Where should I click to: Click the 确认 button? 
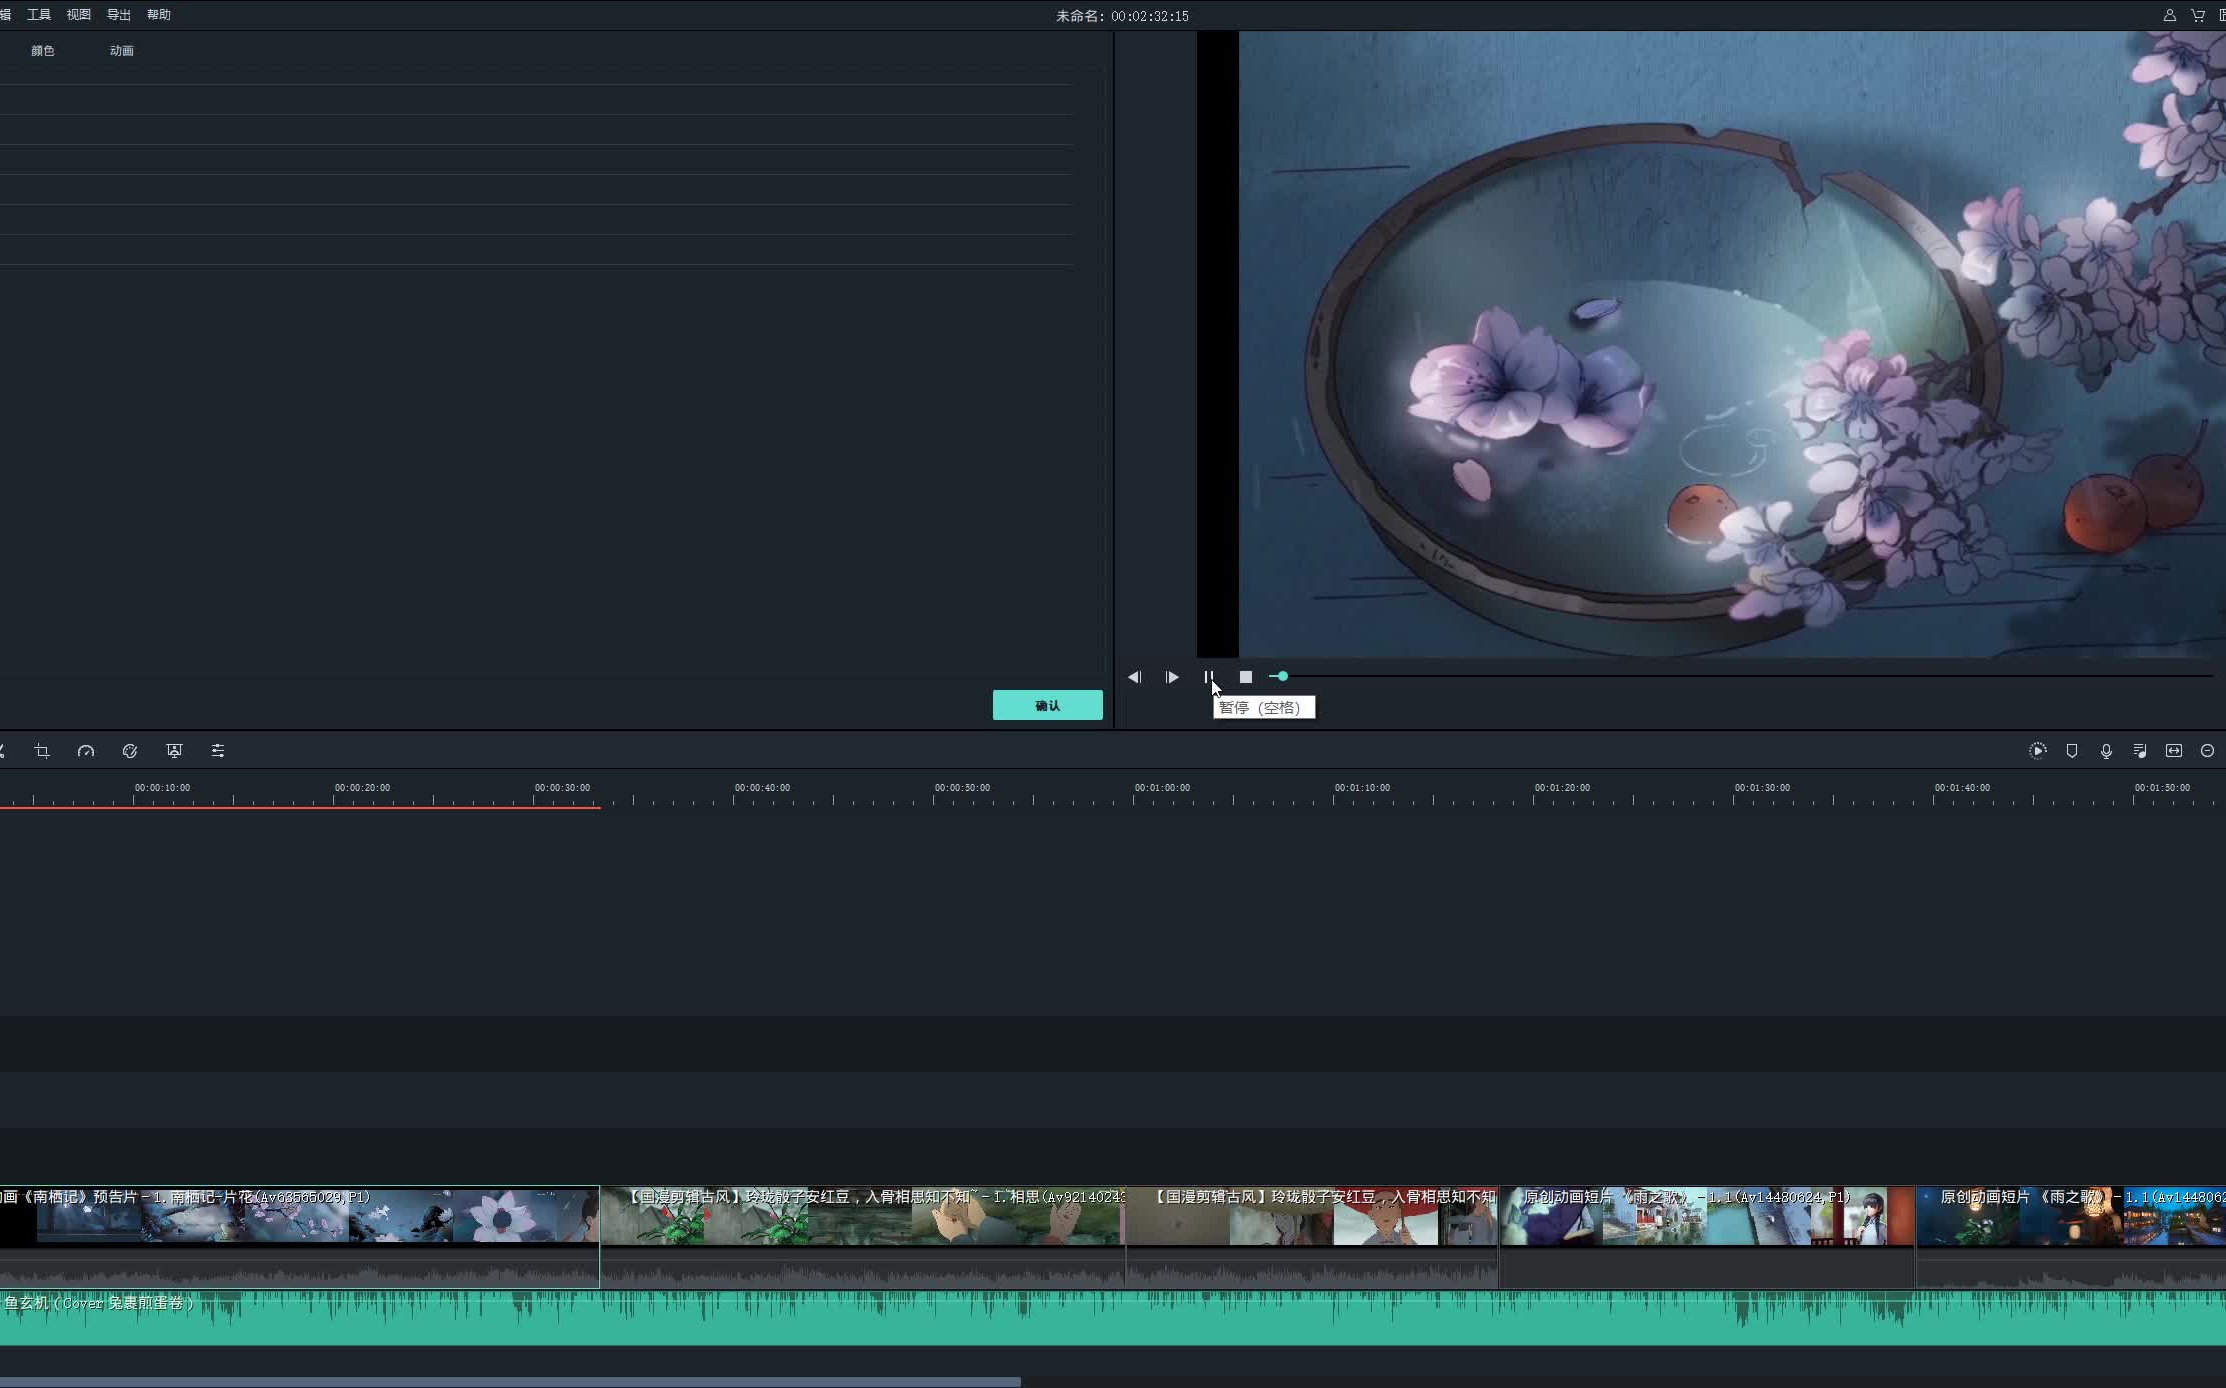pos(1047,705)
